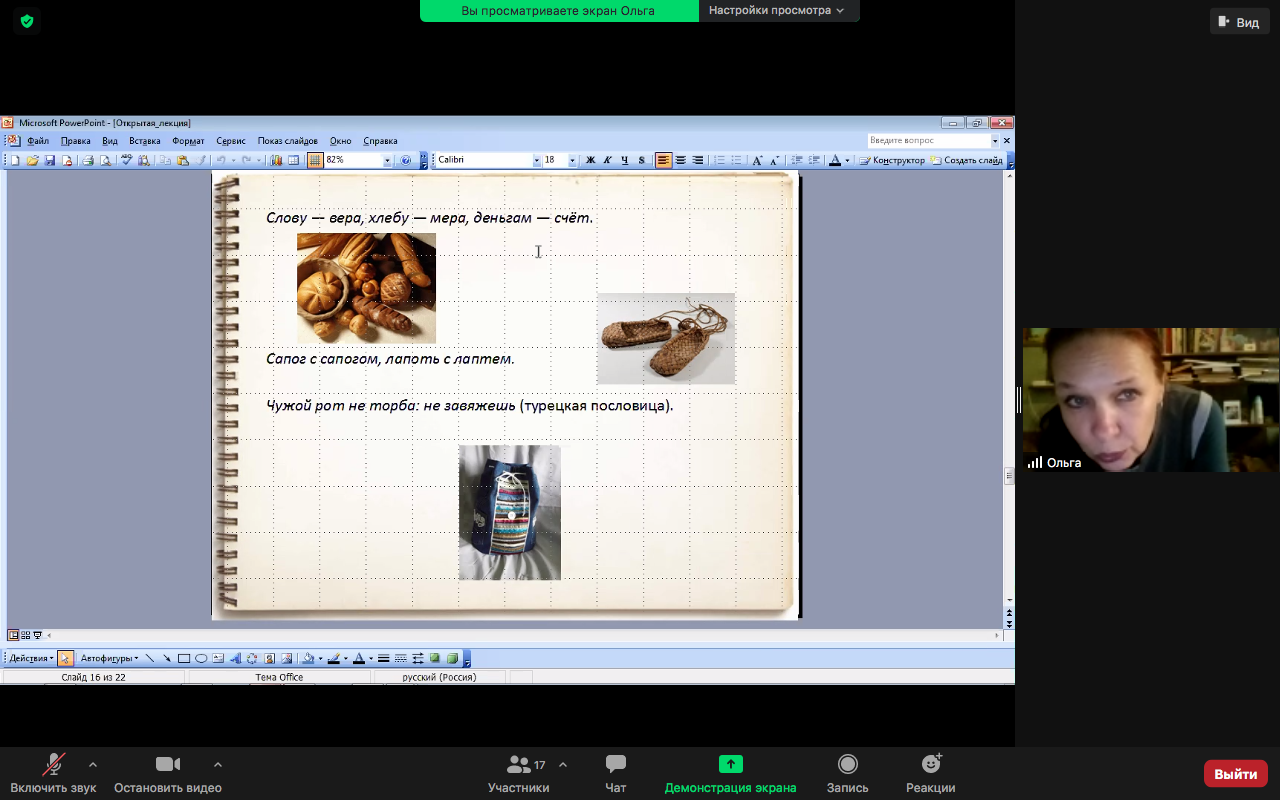Screen dimensions: 1280x800
Task: Open the font size 18 dropdown
Action: (572, 160)
